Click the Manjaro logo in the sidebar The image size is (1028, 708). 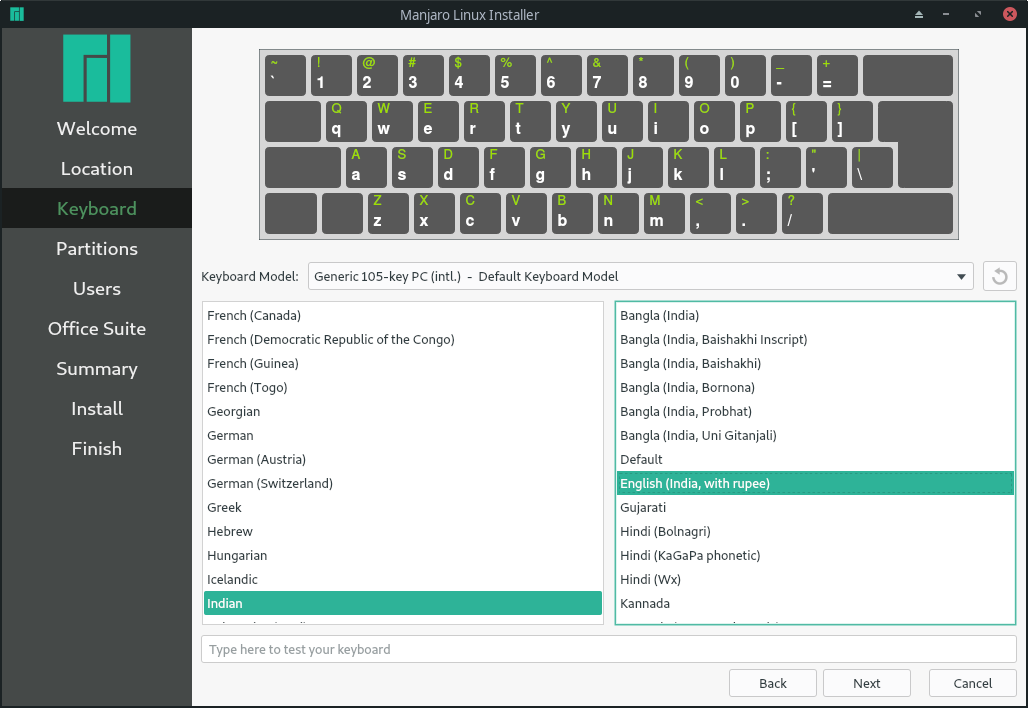point(96,68)
